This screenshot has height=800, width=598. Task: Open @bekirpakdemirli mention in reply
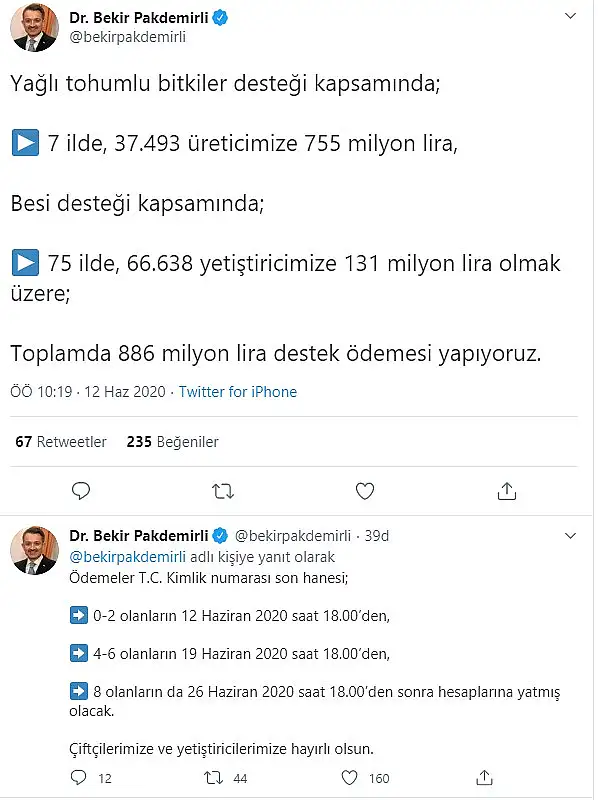[128, 557]
